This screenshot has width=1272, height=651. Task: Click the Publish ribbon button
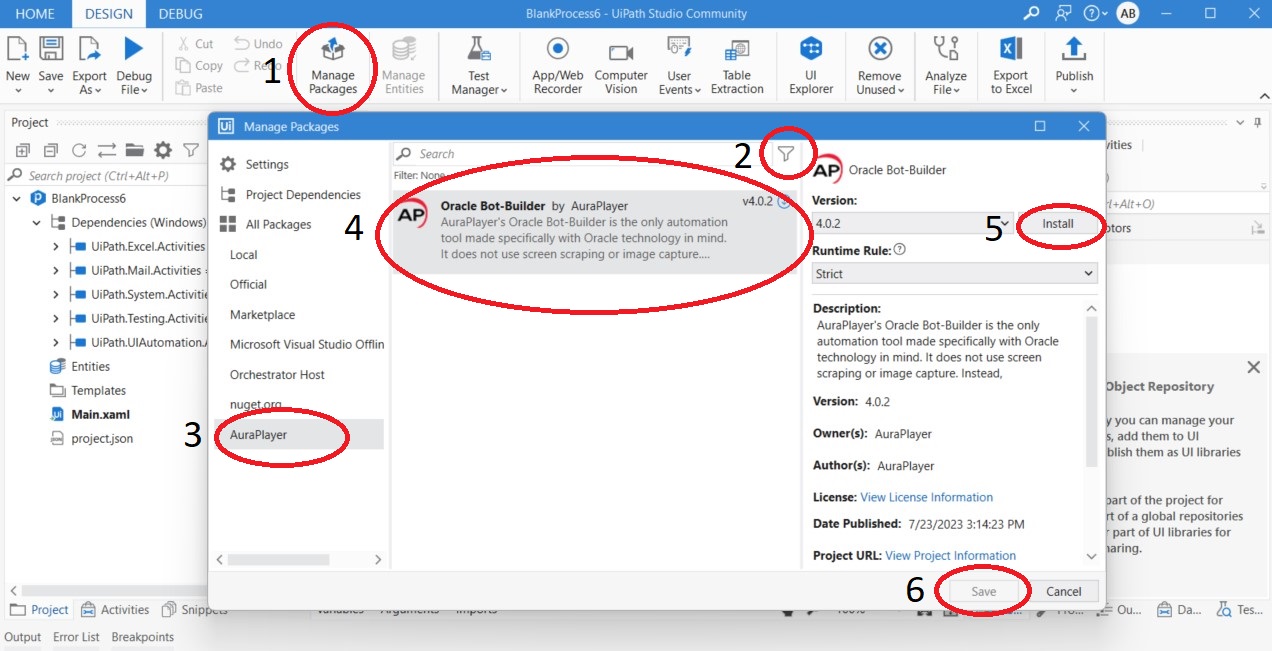(1074, 66)
